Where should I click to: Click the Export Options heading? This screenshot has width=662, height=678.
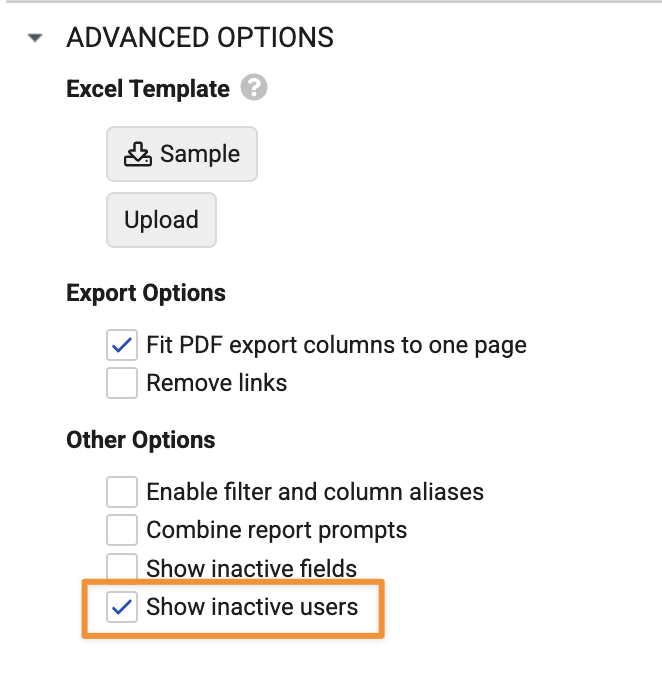[x=146, y=294]
